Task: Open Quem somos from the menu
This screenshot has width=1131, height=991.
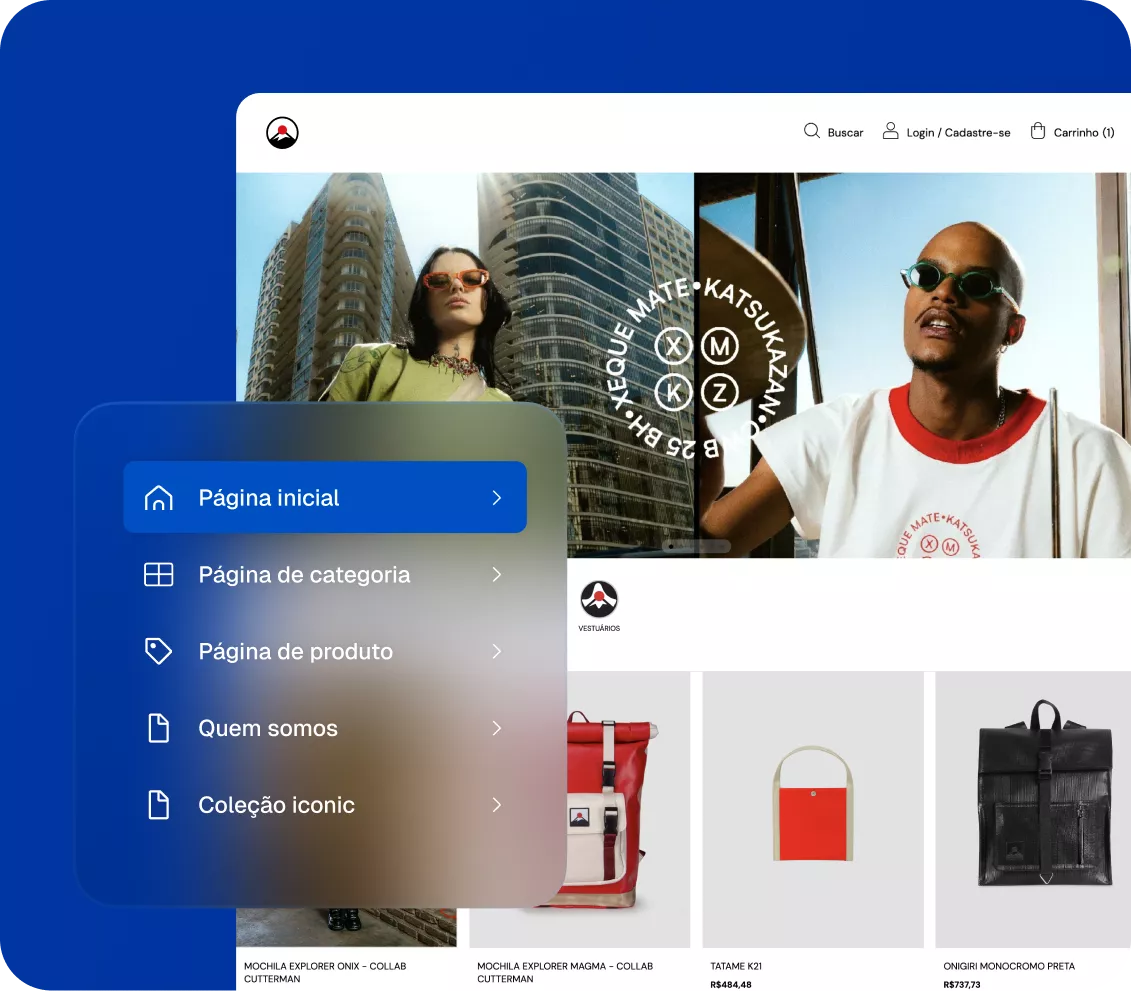Action: tap(268, 728)
